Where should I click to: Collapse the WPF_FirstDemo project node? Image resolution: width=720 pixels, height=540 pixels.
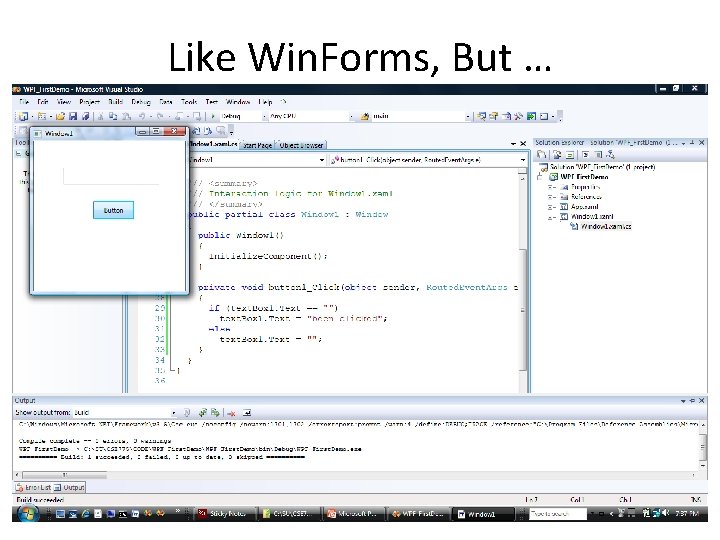click(x=541, y=177)
